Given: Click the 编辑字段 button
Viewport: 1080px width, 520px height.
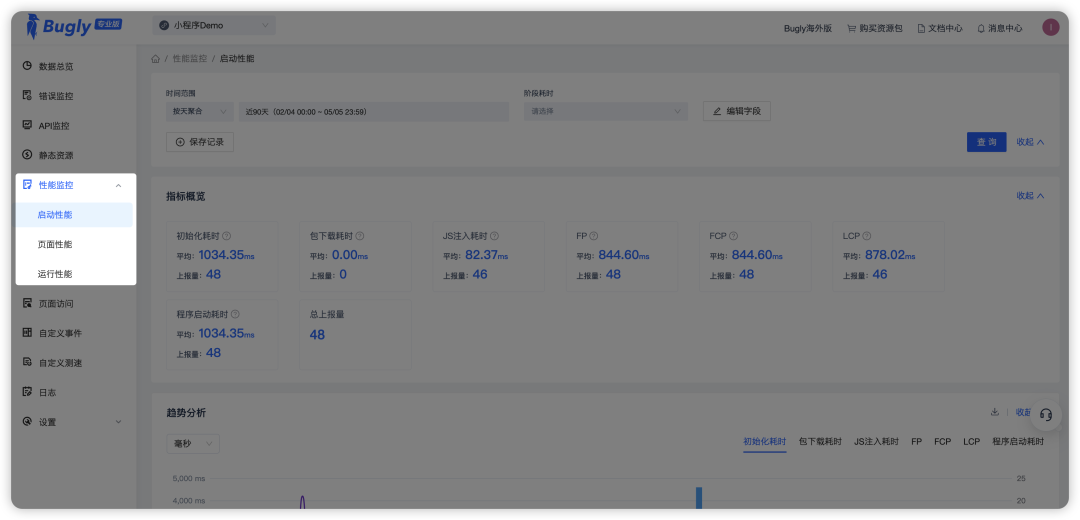Looking at the screenshot, I should click(736, 111).
